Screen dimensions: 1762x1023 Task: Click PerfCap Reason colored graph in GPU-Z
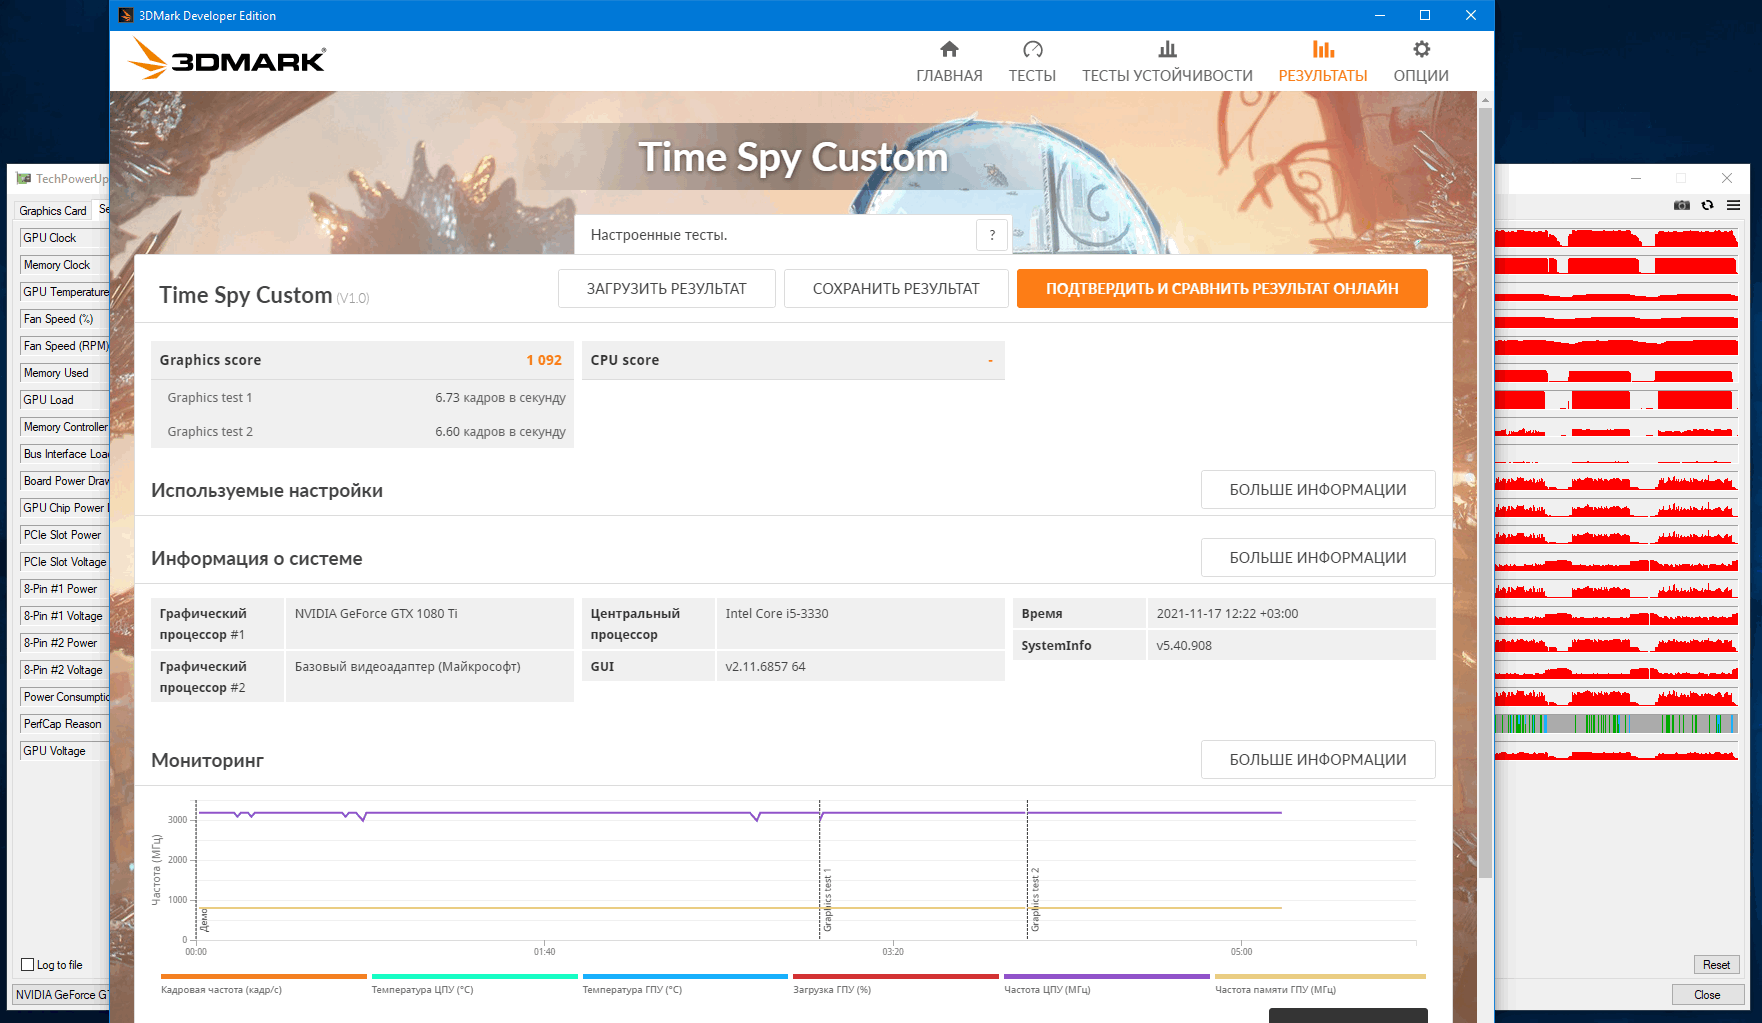(1617, 724)
